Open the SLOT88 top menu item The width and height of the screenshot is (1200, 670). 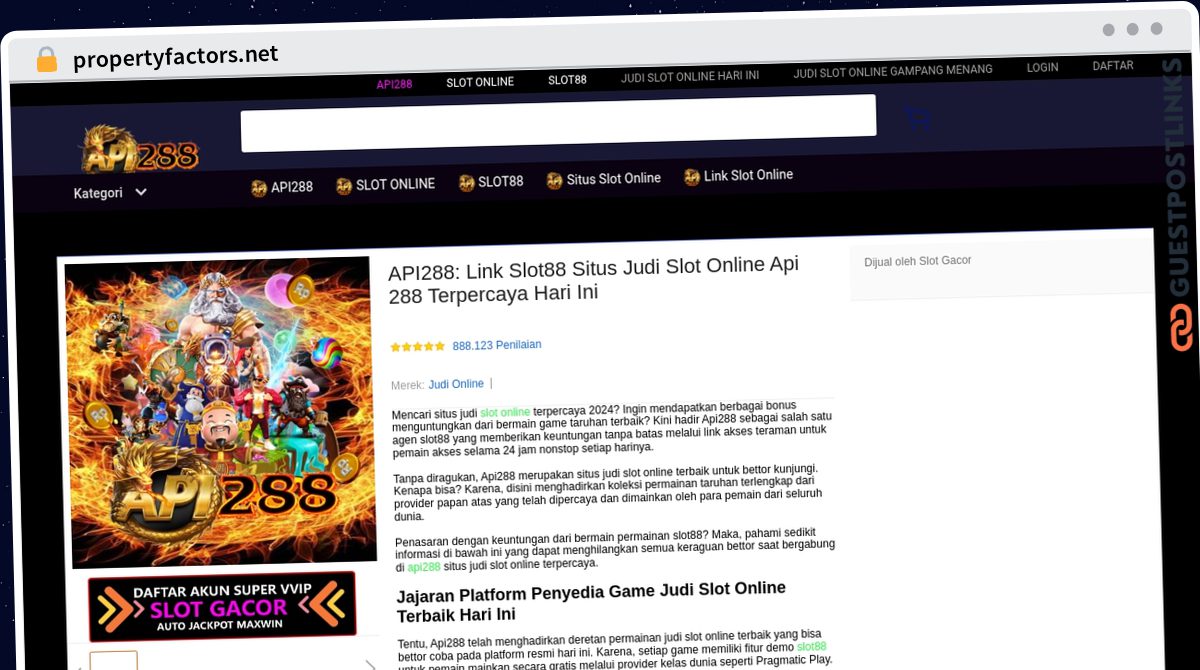(567, 80)
